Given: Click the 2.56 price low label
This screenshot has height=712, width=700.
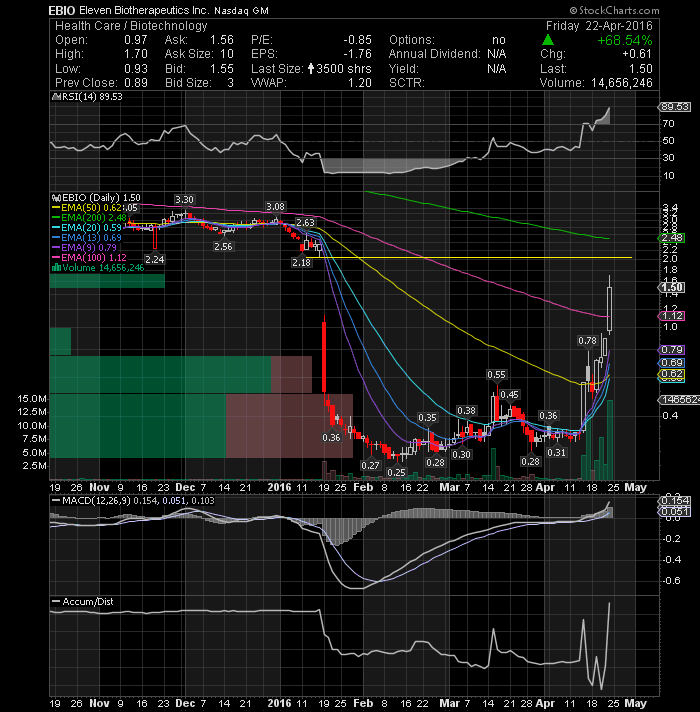Looking at the screenshot, I should pos(223,247).
